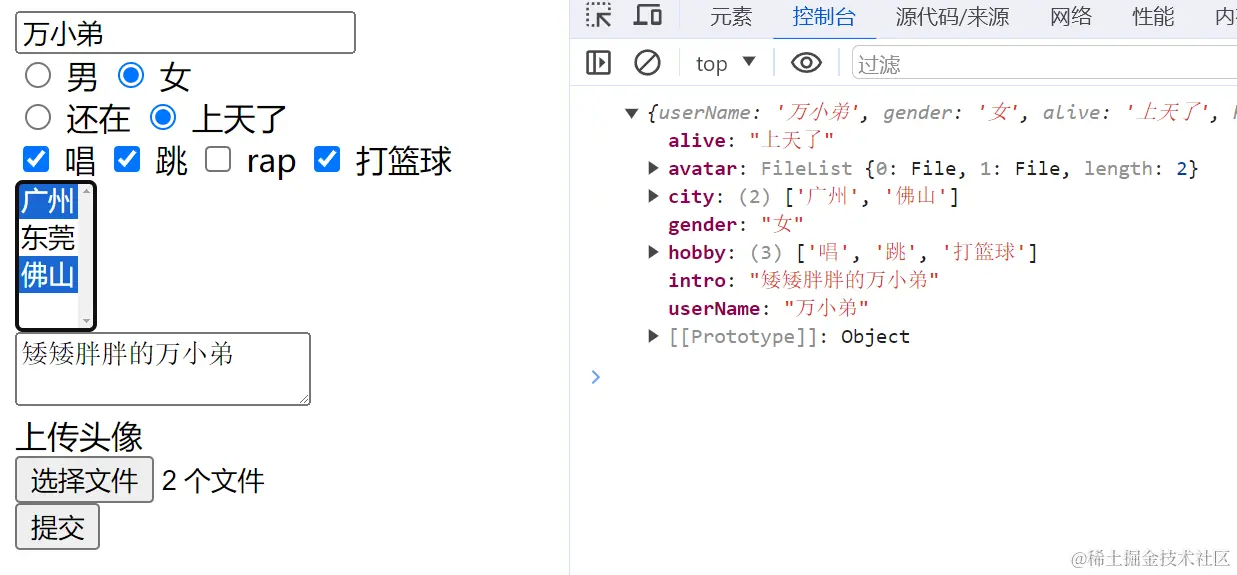The width and height of the screenshot is (1237, 575).
Task: Click the 选择文件 button
Action: click(x=84, y=480)
